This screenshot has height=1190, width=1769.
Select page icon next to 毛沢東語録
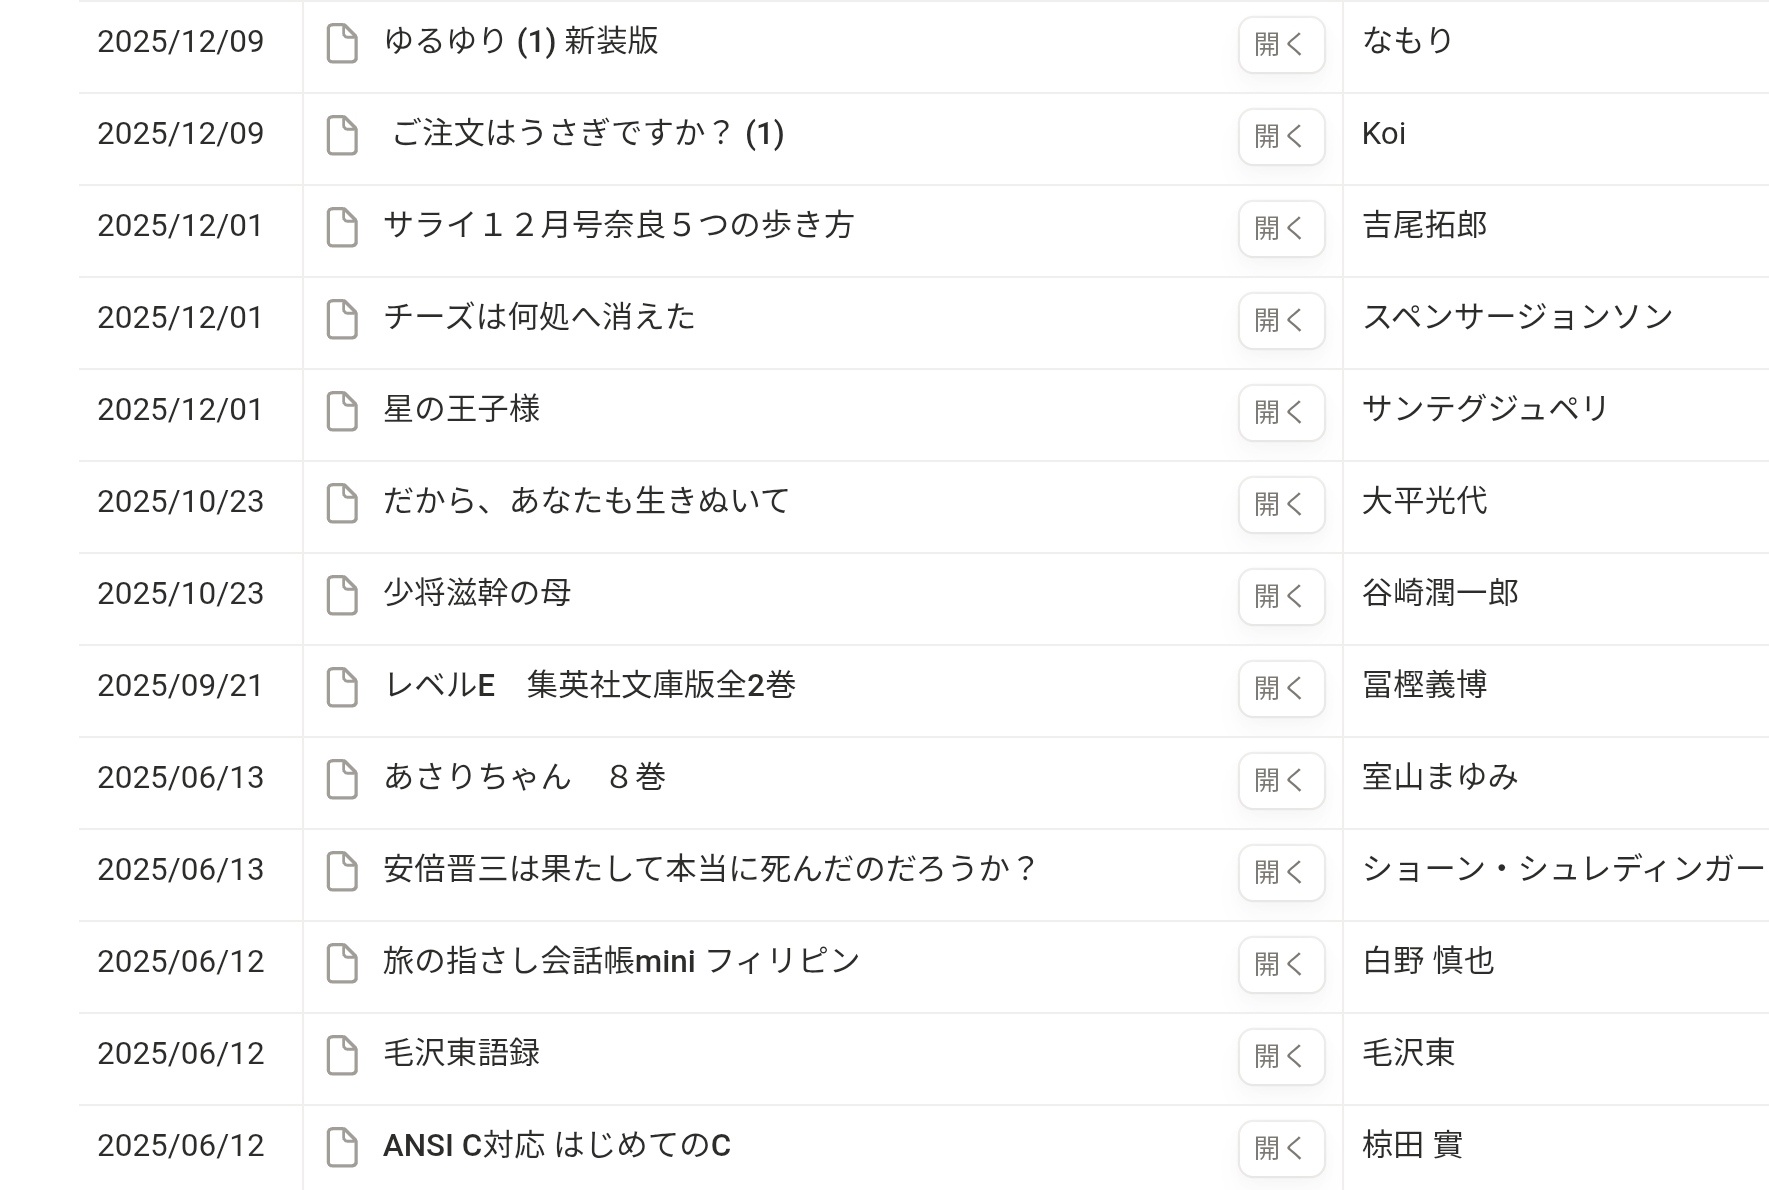342,1056
